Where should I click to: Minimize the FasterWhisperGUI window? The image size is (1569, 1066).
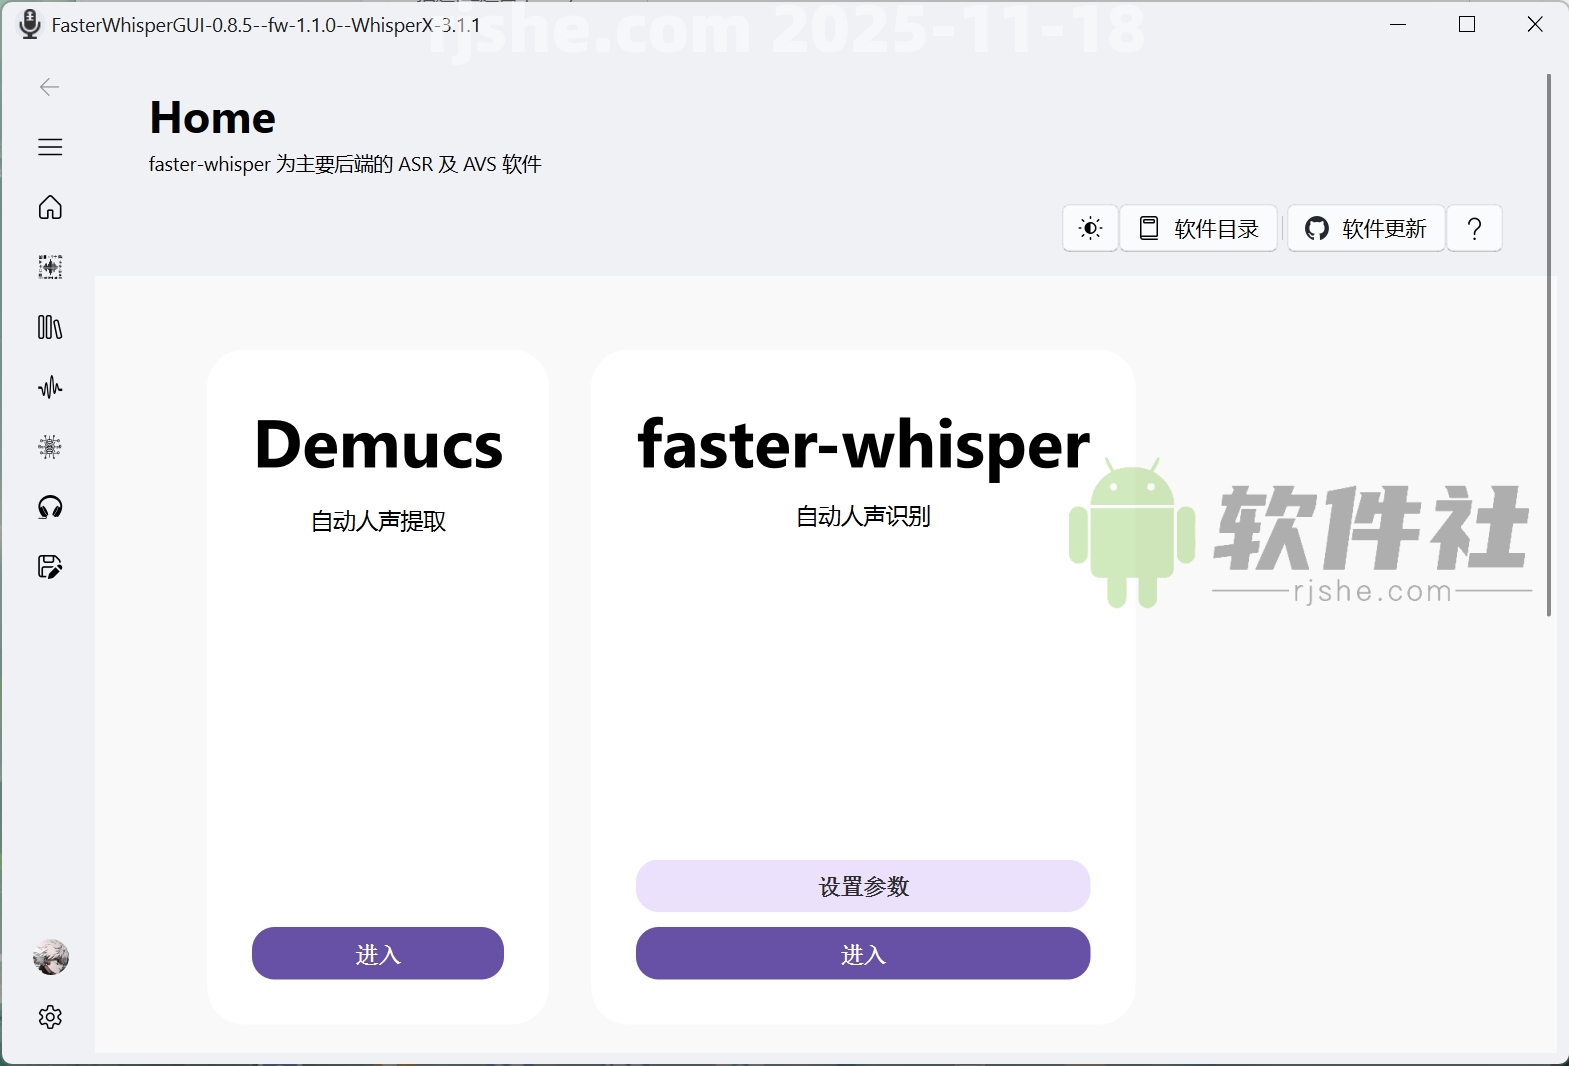tap(1398, 24)
